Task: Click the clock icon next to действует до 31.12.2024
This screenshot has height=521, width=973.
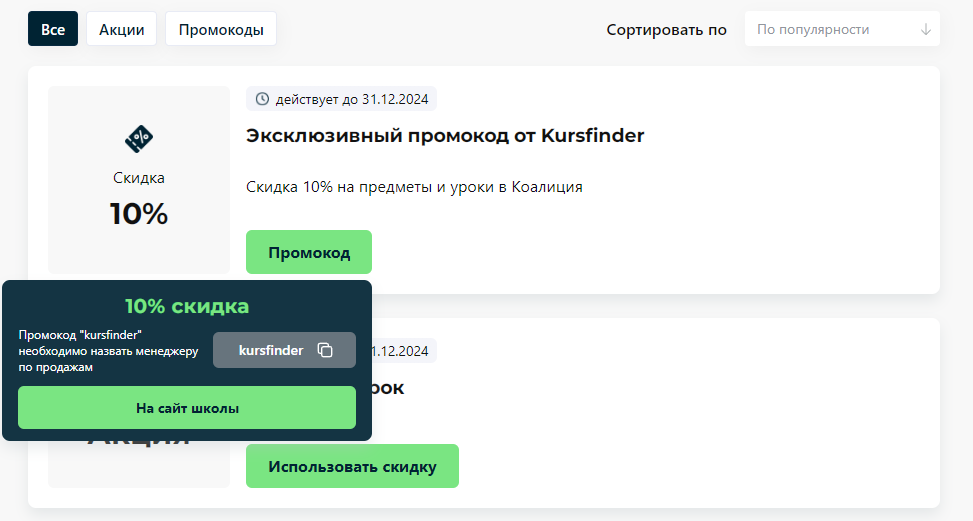Action: pos(262,99)
